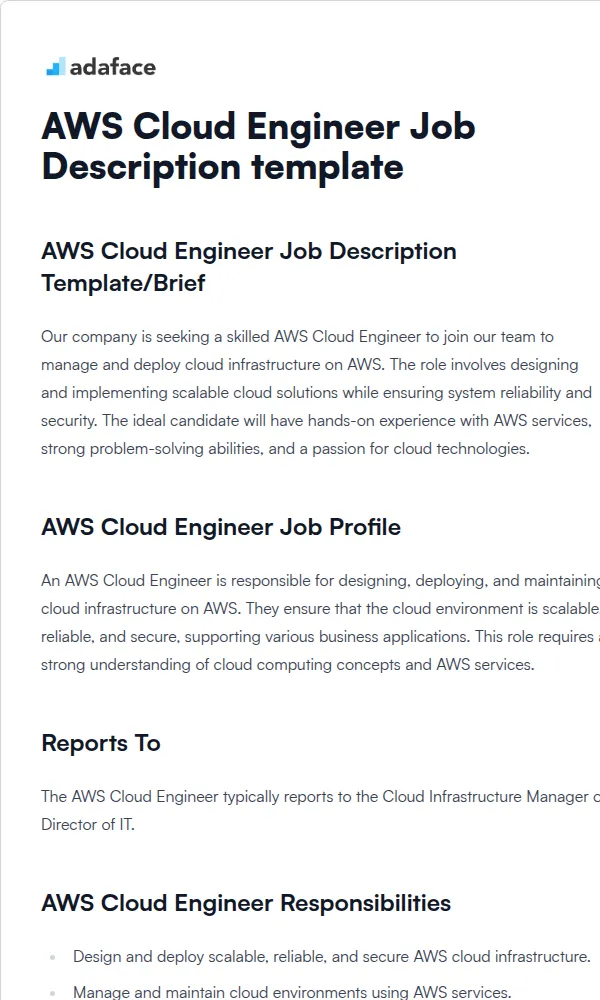Click the Template/Brief heading line
Viewport: 600px width, 1000px height.
point(123,283)
